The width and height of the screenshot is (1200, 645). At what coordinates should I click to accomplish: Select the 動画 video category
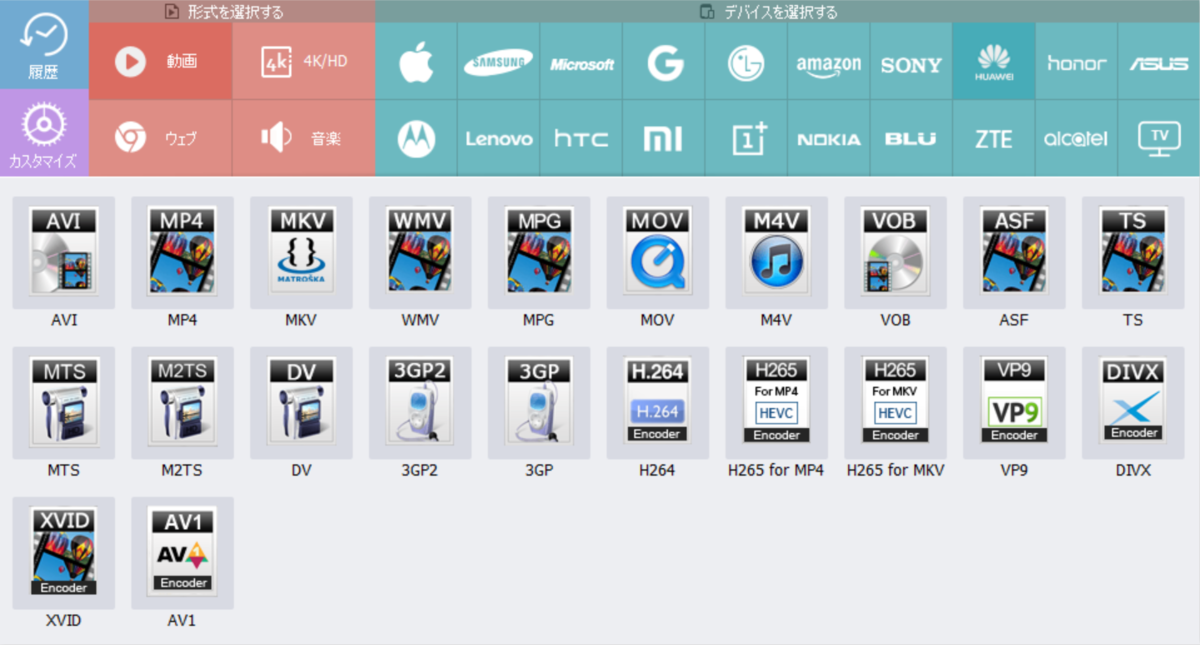[x=161, y=62]
